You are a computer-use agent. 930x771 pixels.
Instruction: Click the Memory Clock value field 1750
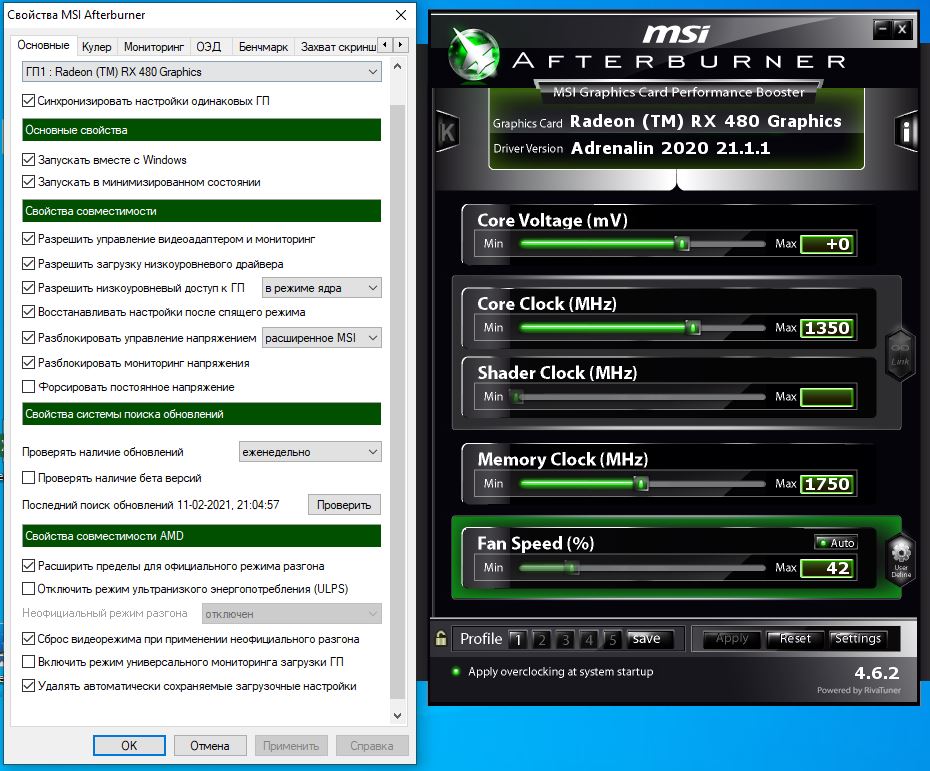pos(827,484)
